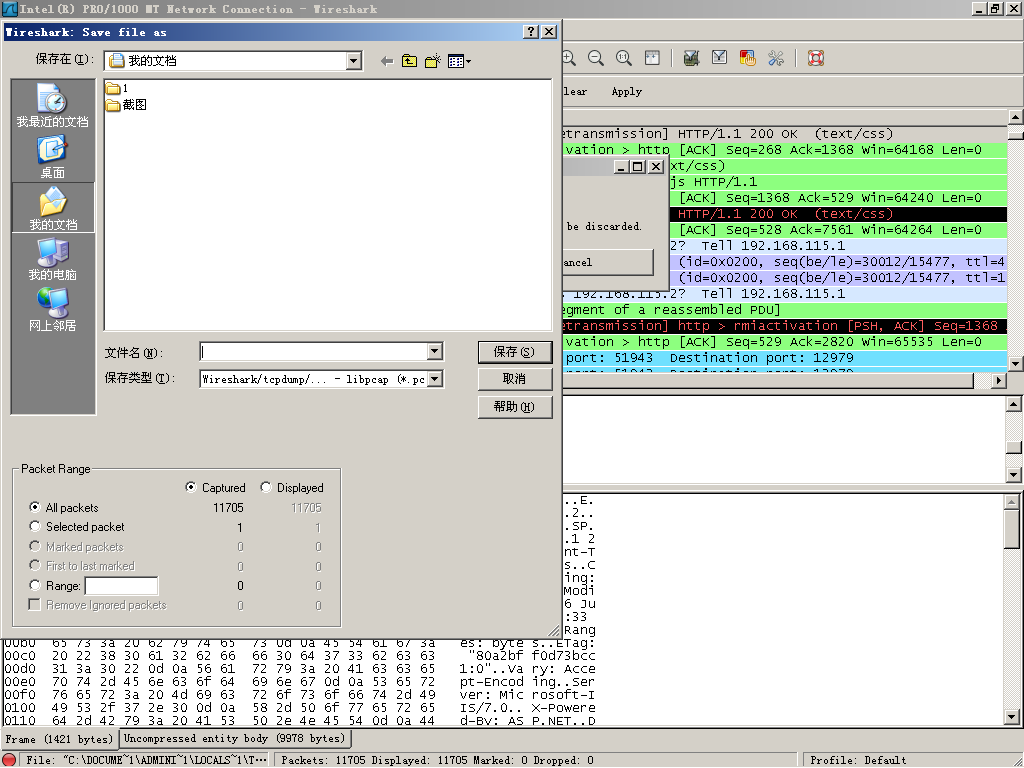Expand the 保存类型 file type dropdown

coord(435,379)
